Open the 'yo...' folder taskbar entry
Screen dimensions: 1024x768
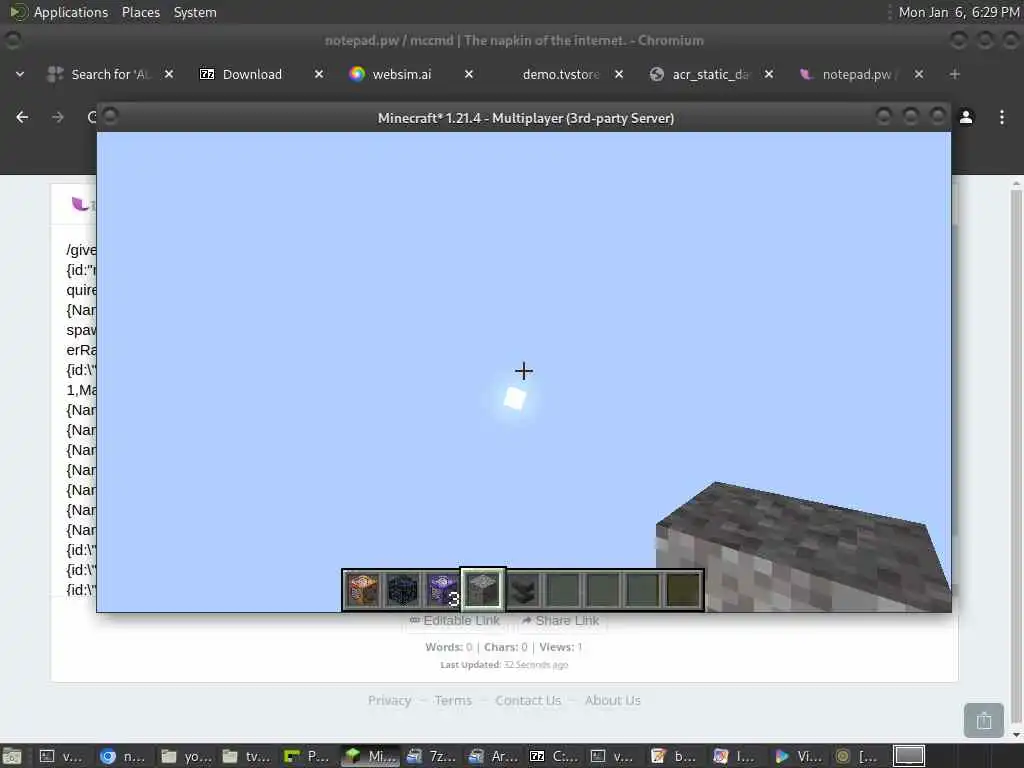[185, 756]
